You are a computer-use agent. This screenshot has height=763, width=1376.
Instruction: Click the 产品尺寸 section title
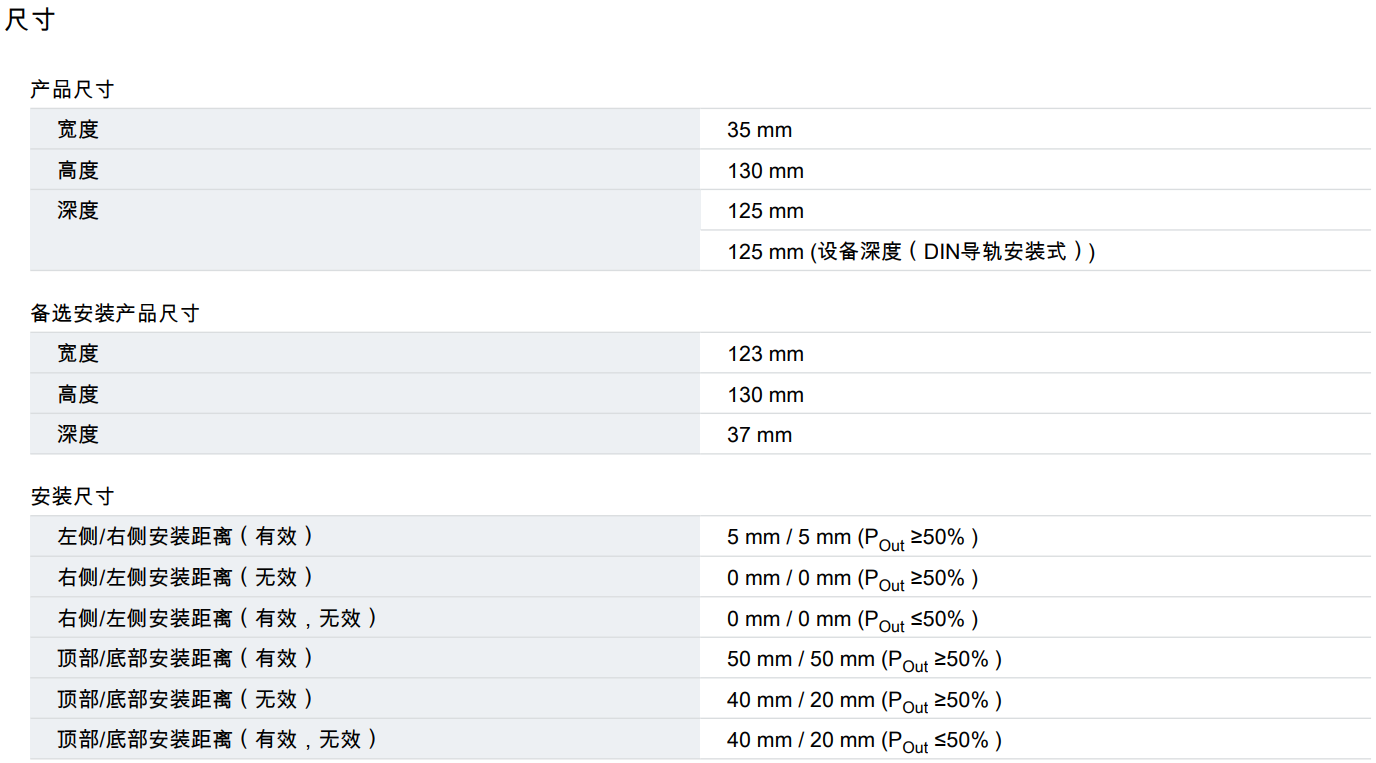pos(72,90)
